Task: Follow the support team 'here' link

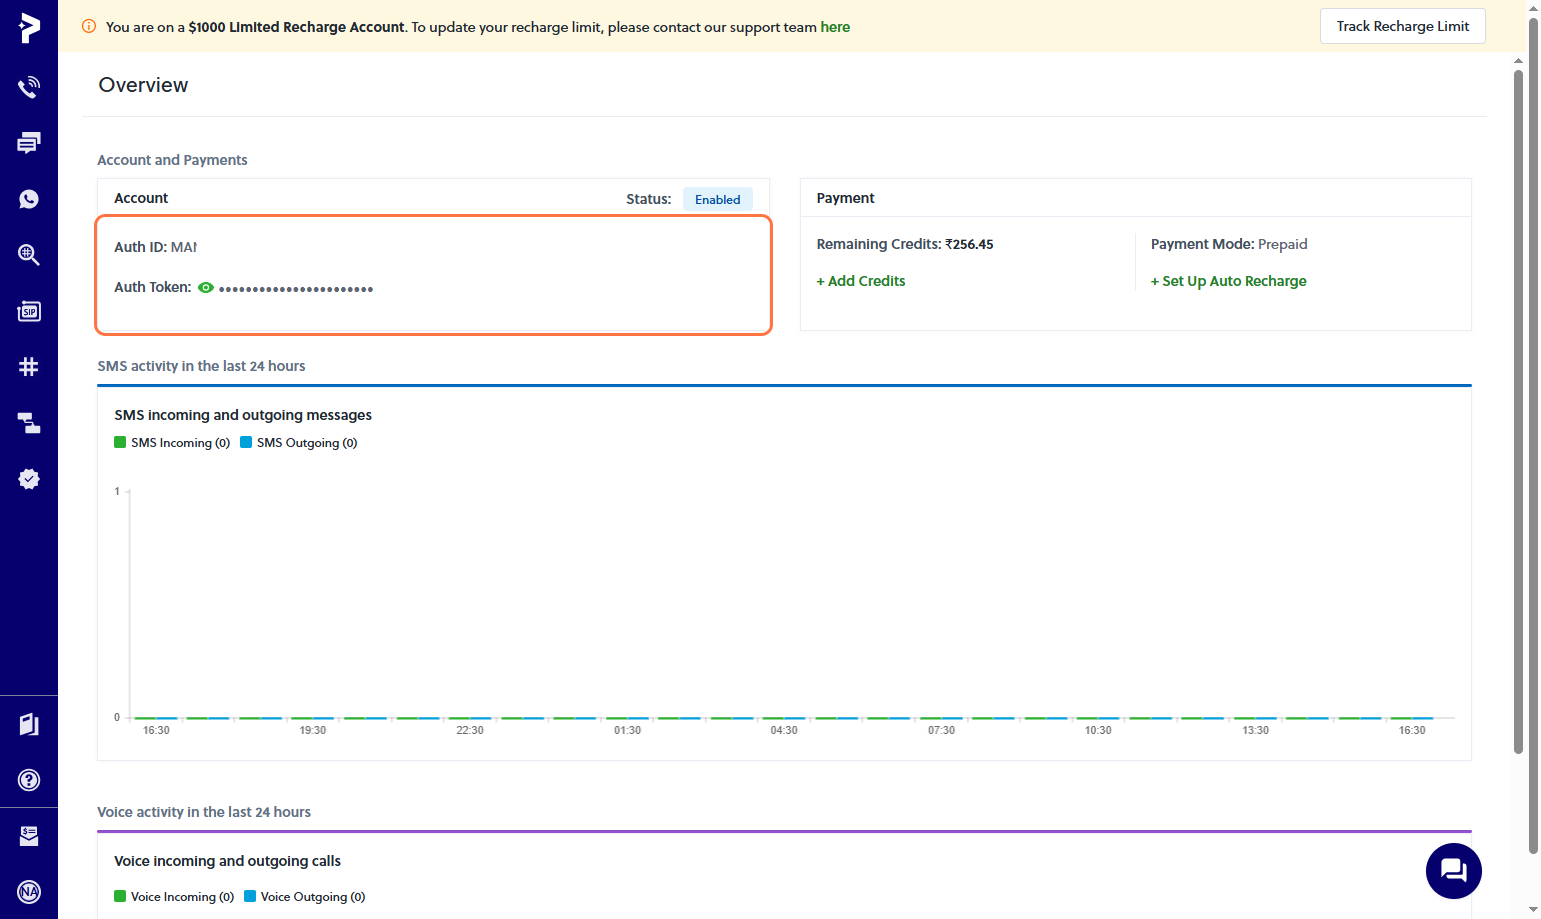Action: click(x=835, y=27)
